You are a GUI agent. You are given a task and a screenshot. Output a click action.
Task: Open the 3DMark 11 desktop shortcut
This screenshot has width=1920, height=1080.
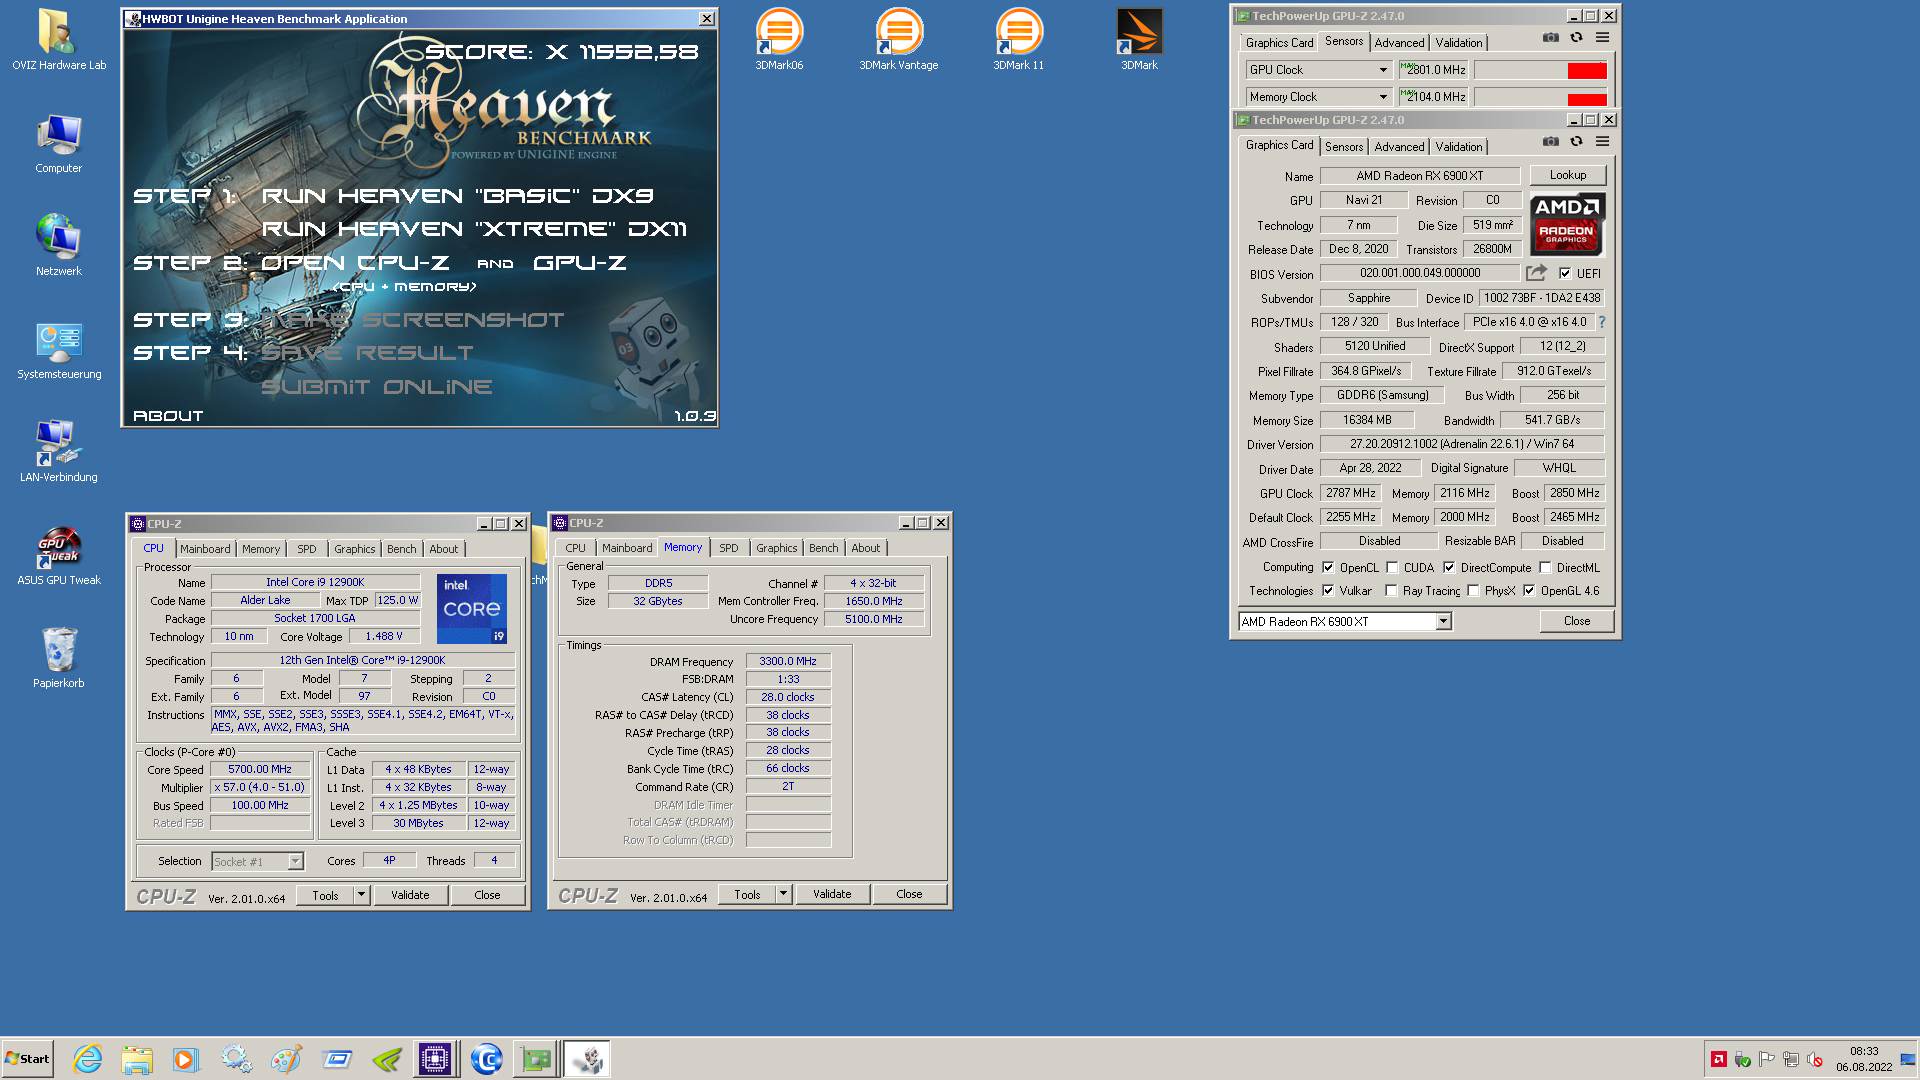coord(1018,39)
